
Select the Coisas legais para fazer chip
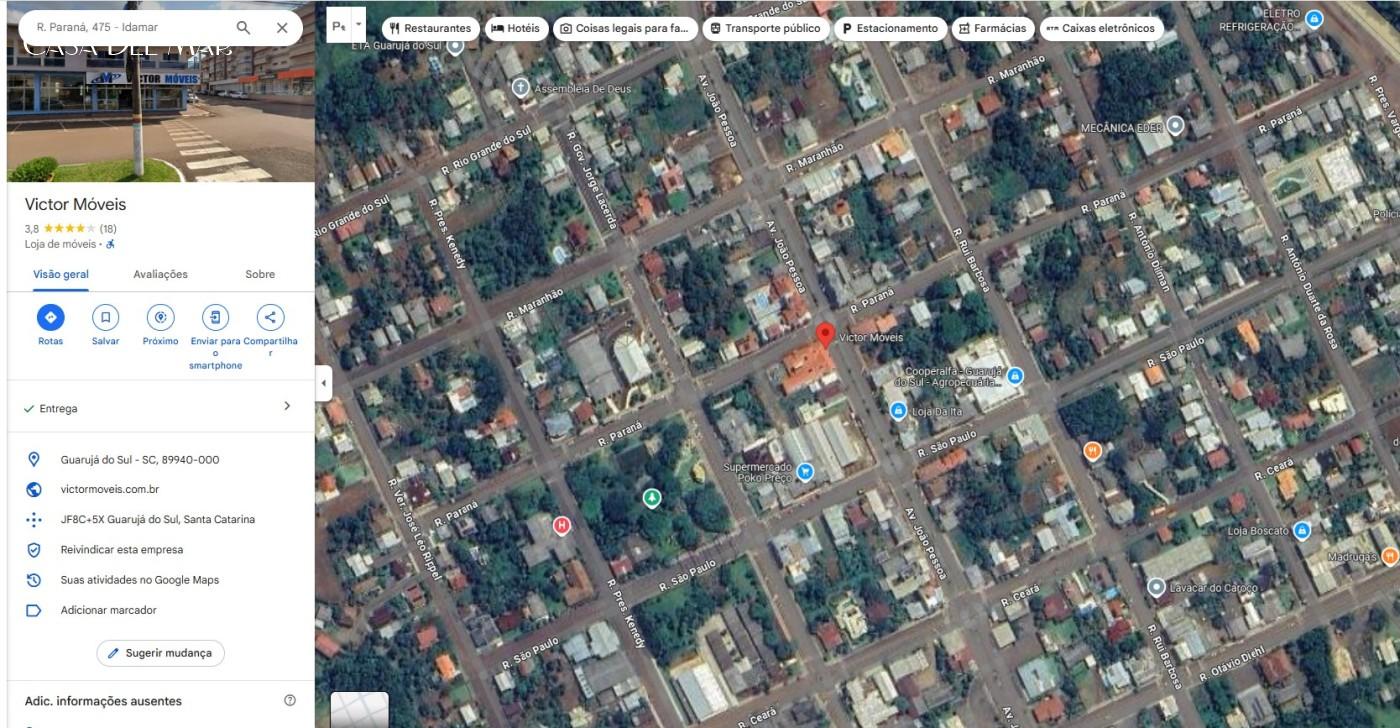(x=625, y=28)
